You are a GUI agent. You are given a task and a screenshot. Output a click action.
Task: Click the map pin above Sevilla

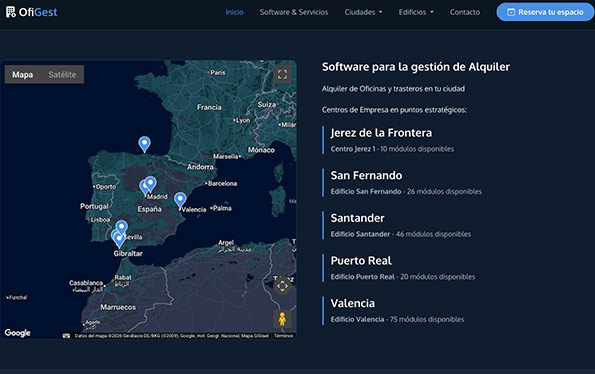pos(121,228)
